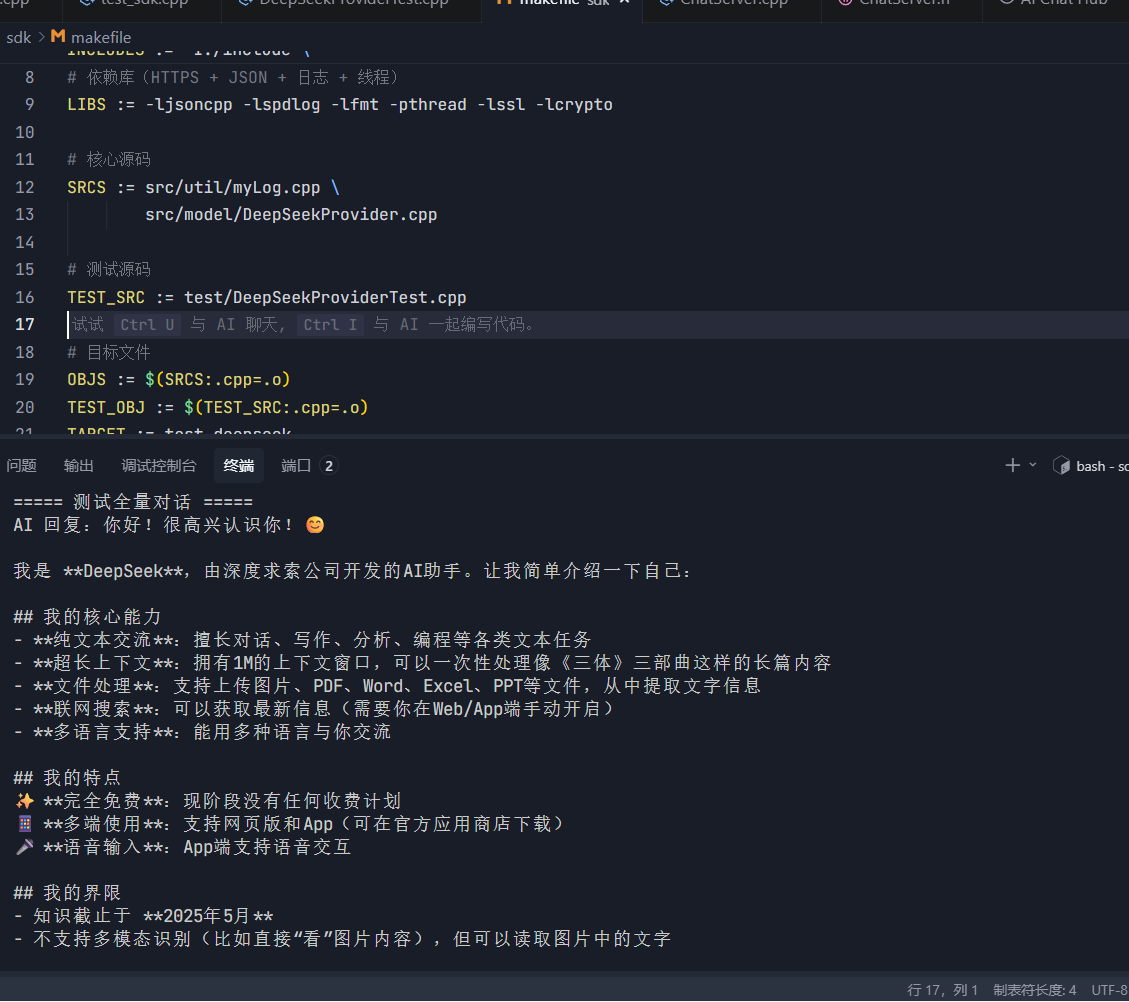Click the UTF-8 encoding status item

point(1110,990)
